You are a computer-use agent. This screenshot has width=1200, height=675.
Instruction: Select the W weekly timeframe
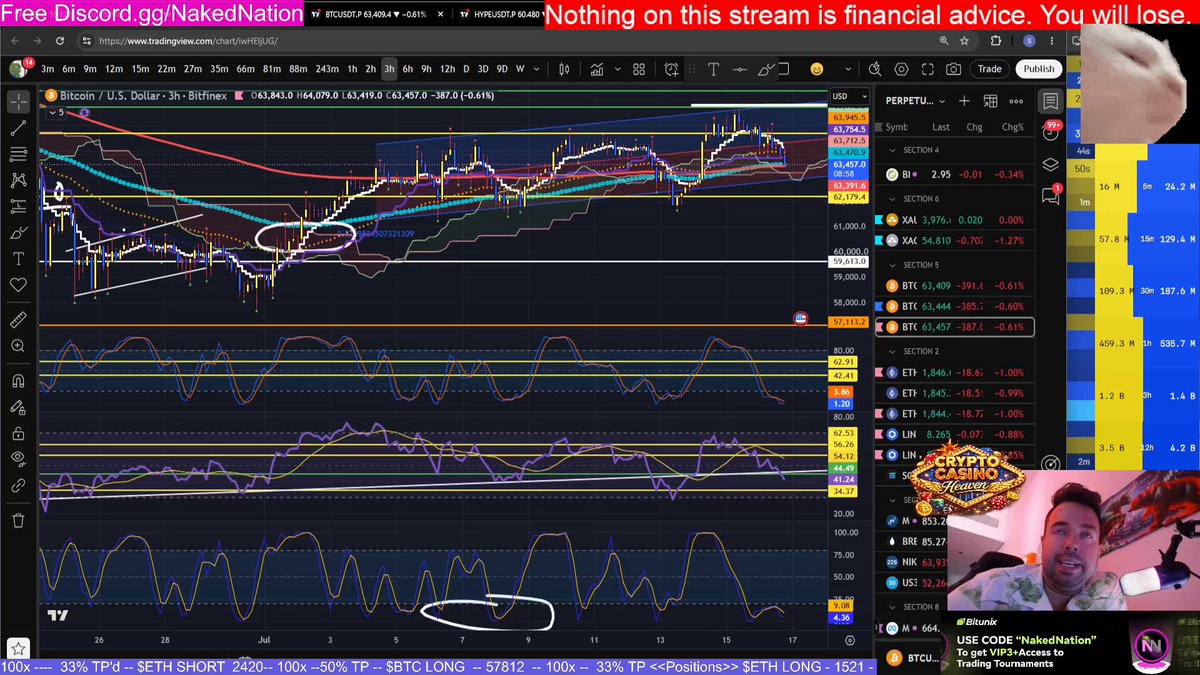[x=520, y=69]
